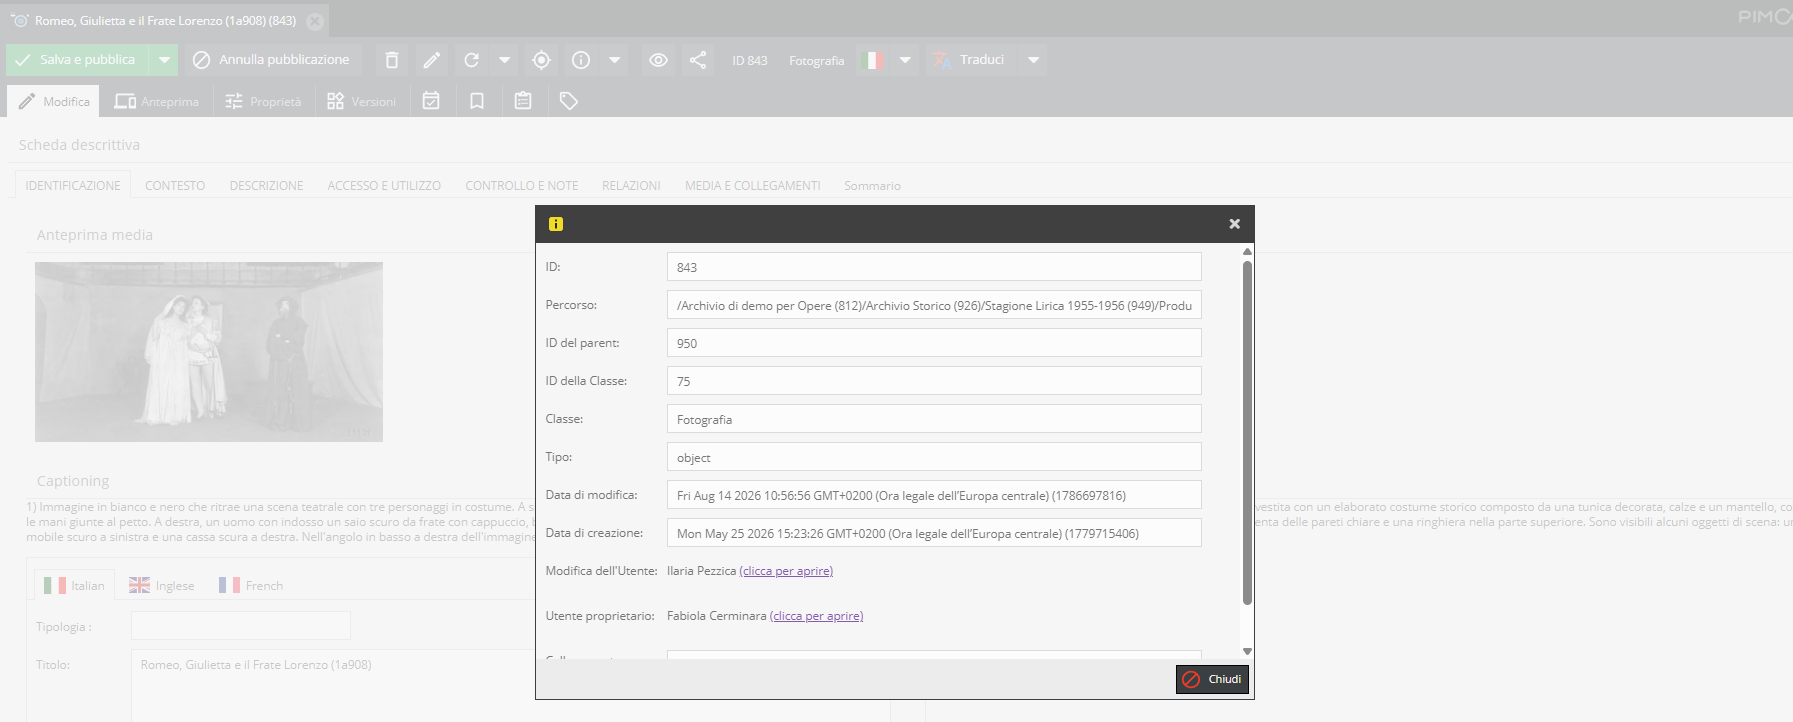Open the Traduci dropdown arrow

point(1034,60)
